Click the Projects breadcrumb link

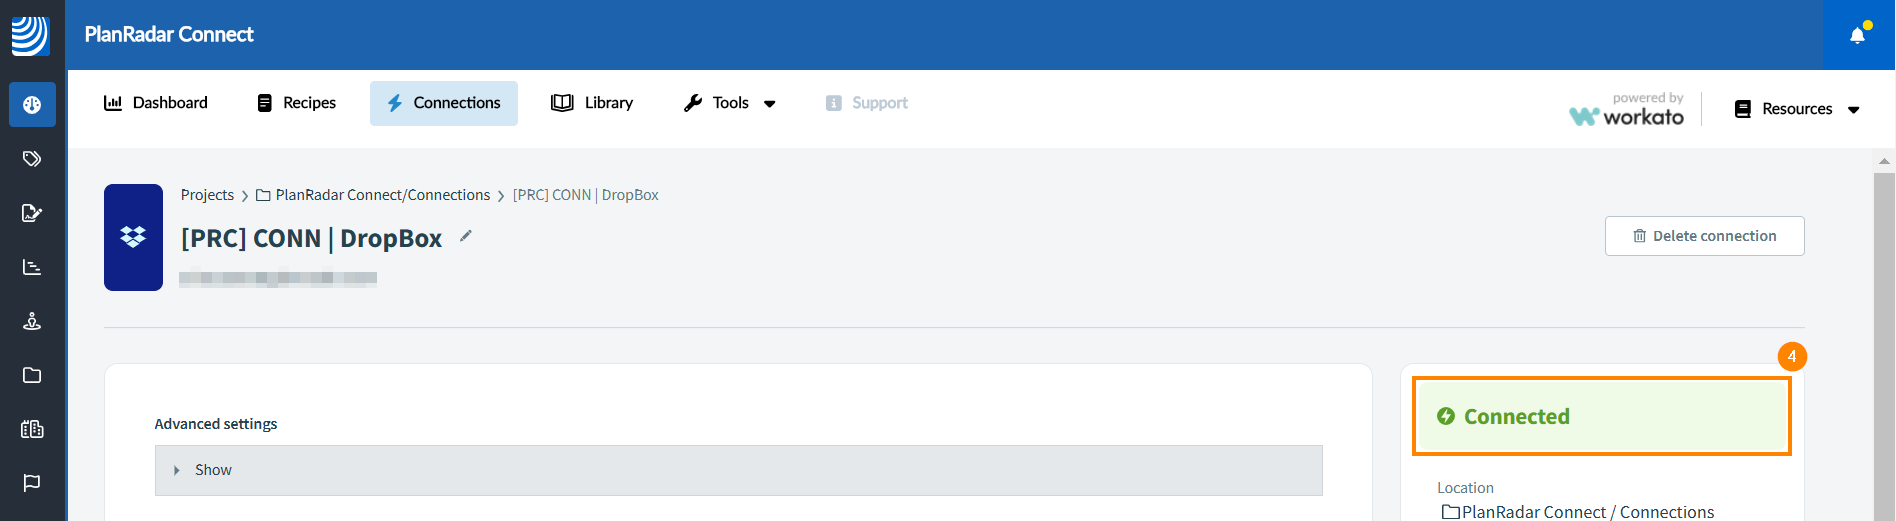tap(207, 195)
